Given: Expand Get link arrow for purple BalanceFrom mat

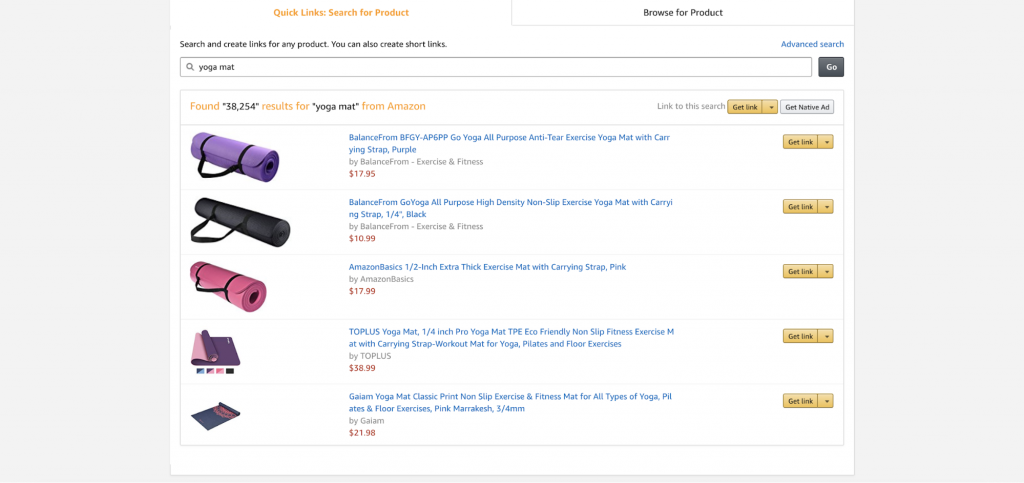Looking at the screenshot, I should click(826, 142).
